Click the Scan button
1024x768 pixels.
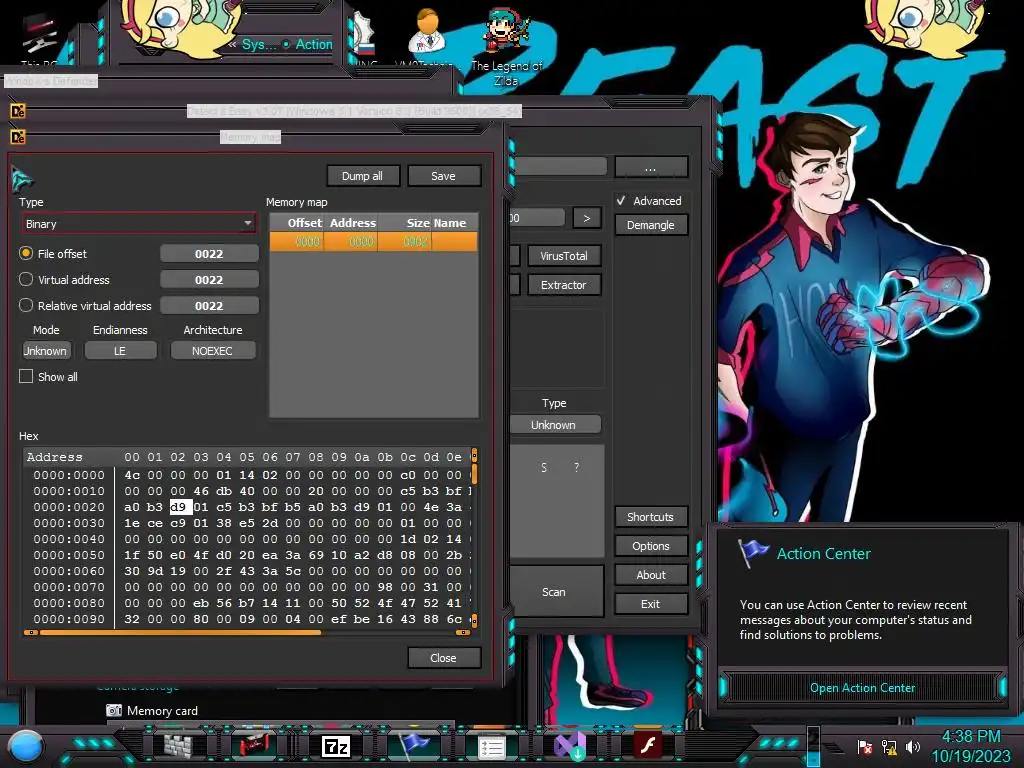coord(554,592)
